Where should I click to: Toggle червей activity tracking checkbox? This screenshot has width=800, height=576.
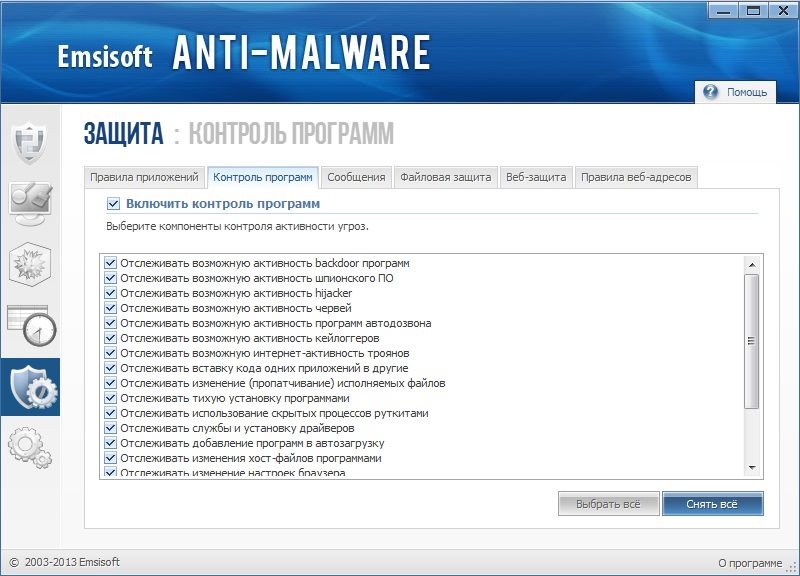[x=110, y=308]
